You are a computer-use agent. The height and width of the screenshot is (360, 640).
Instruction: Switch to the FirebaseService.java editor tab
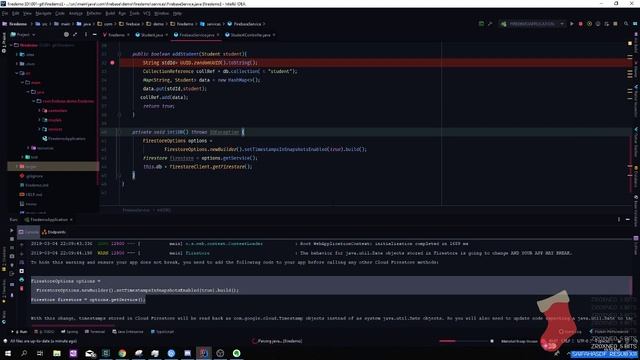click(x=197, y=35)
